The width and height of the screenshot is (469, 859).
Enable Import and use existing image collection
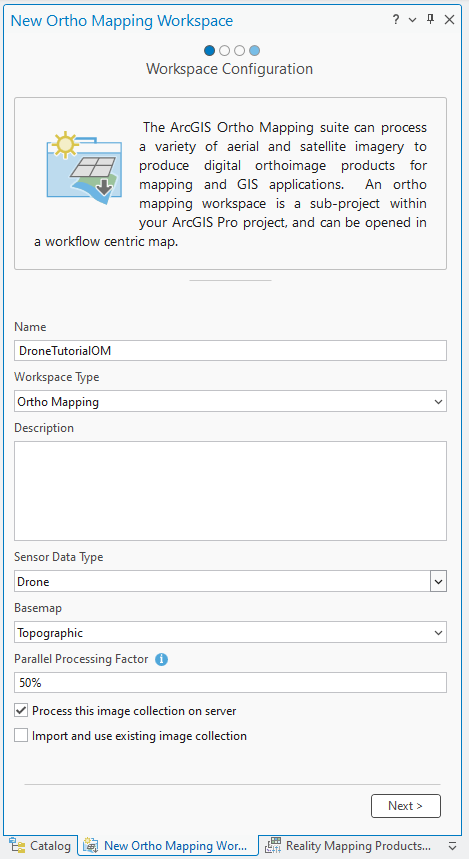21,736
